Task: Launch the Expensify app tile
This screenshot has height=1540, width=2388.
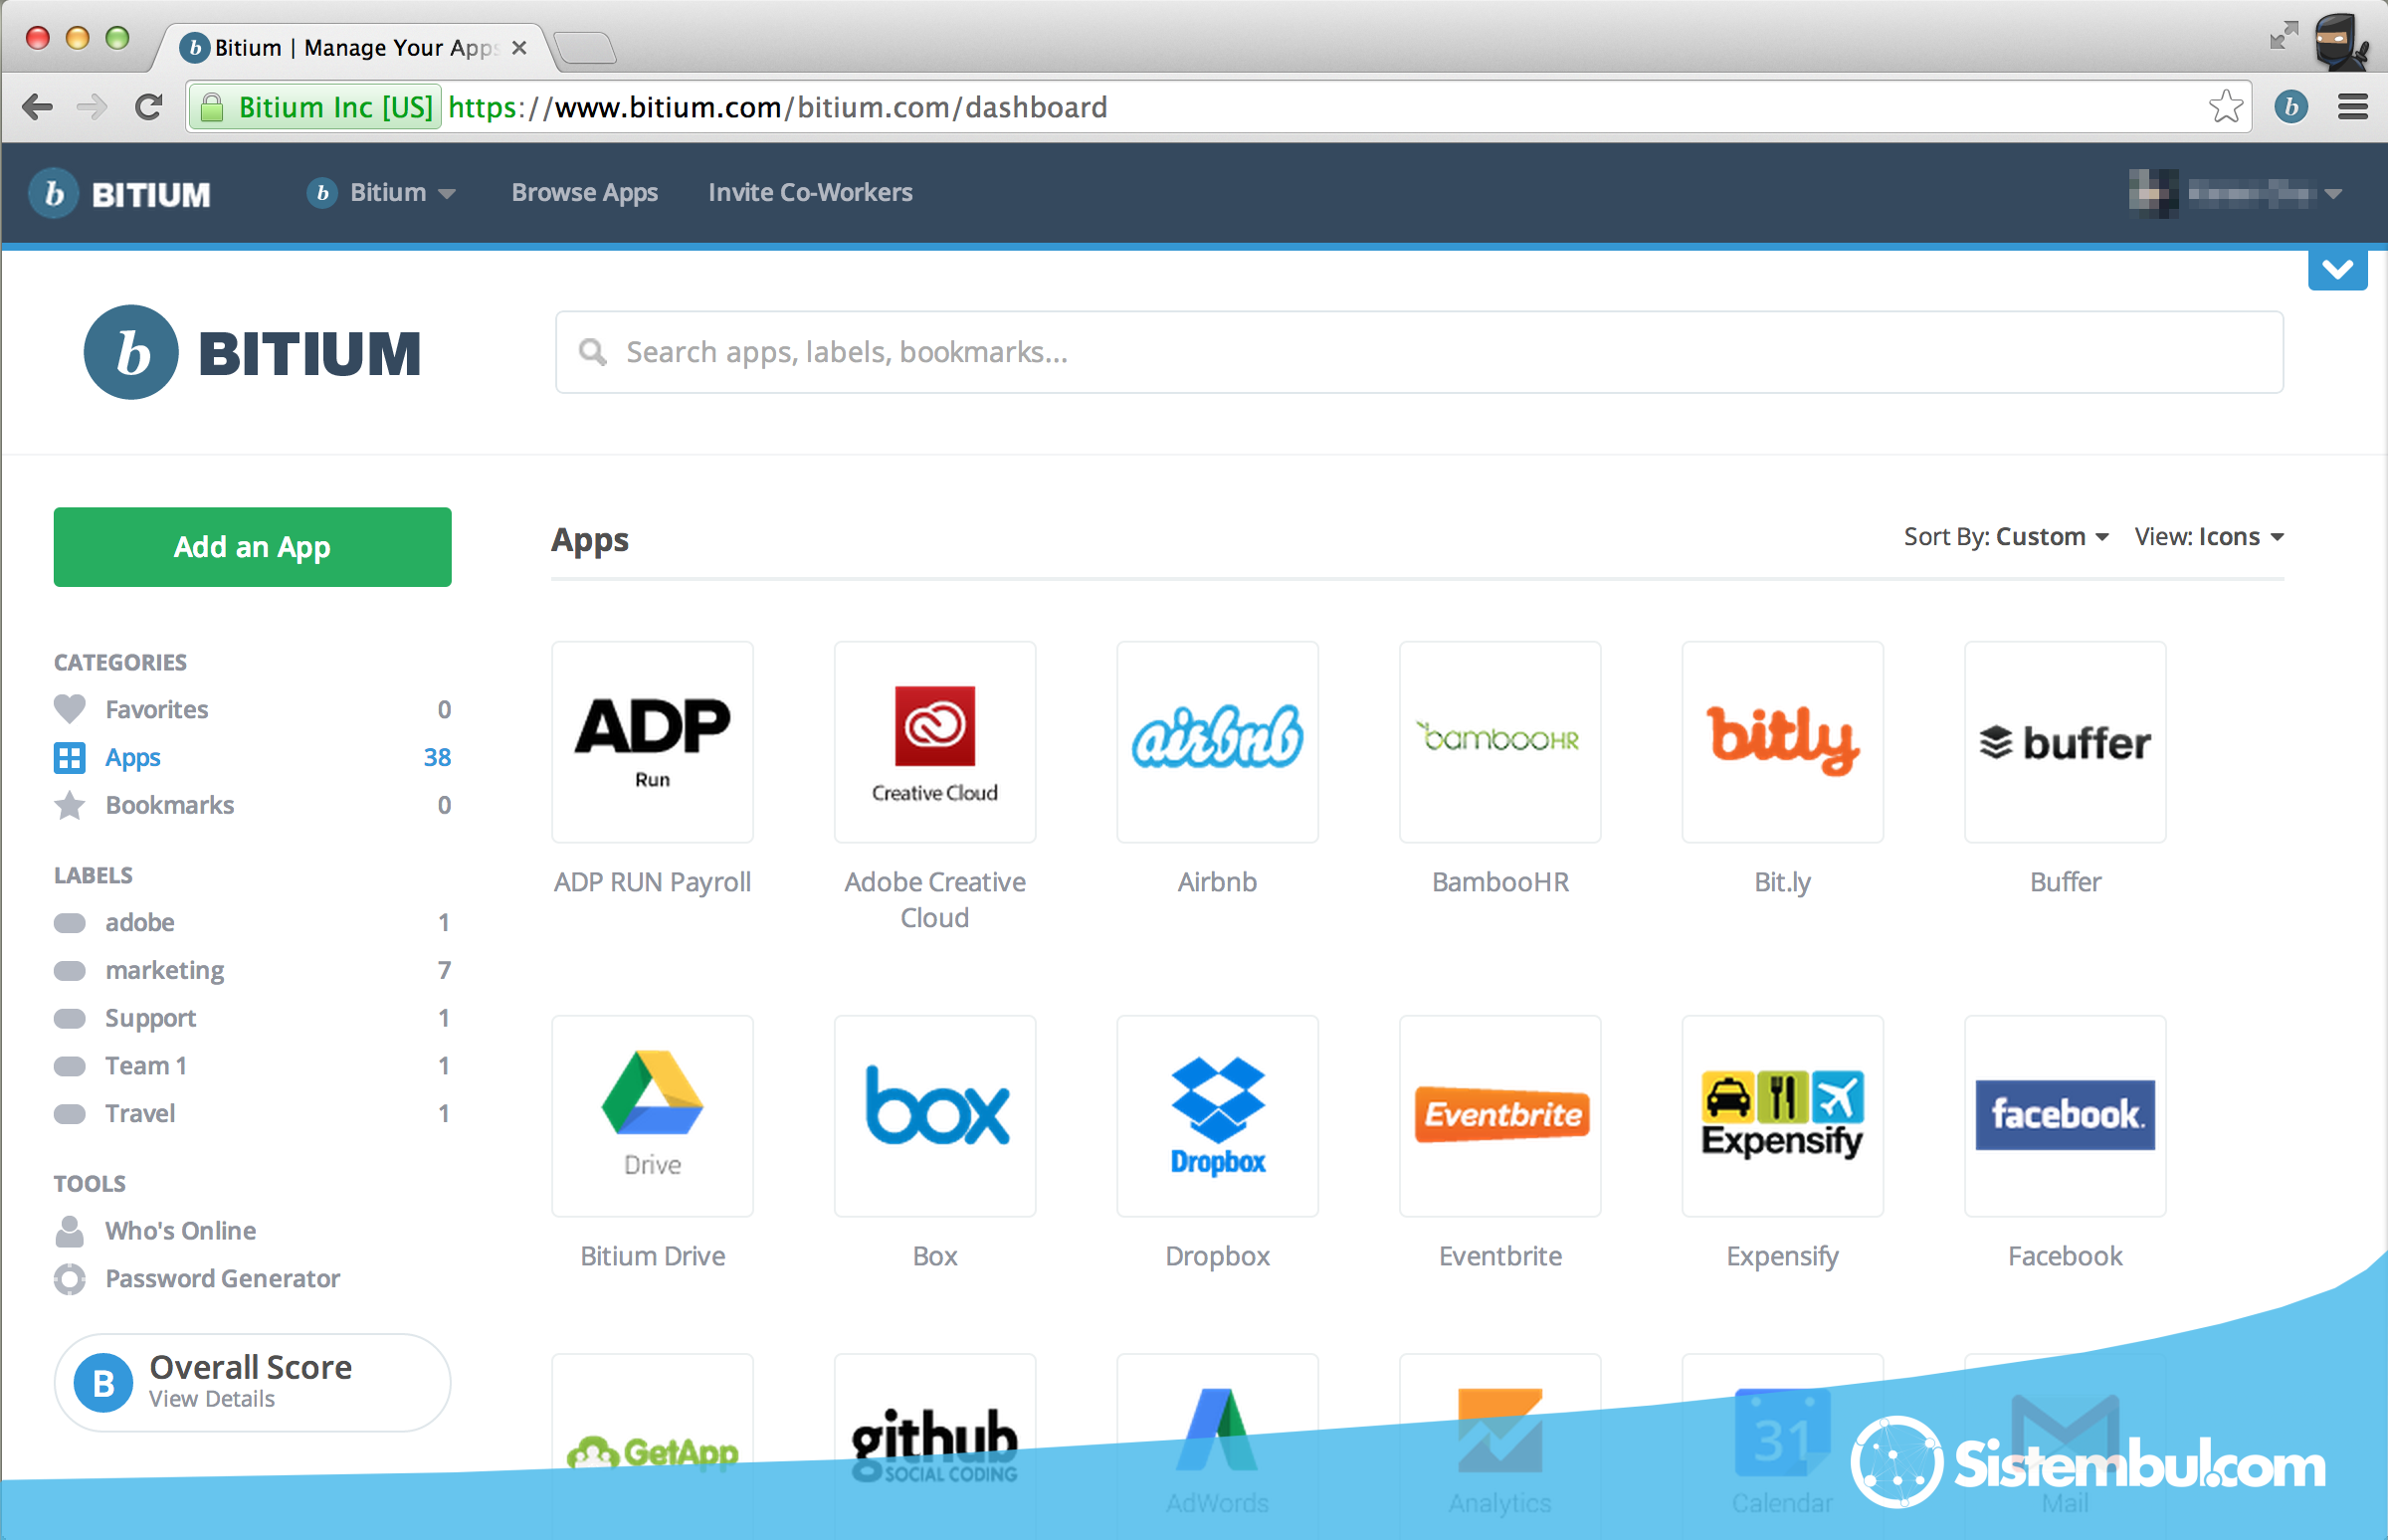Action: pos(1782,1116)
